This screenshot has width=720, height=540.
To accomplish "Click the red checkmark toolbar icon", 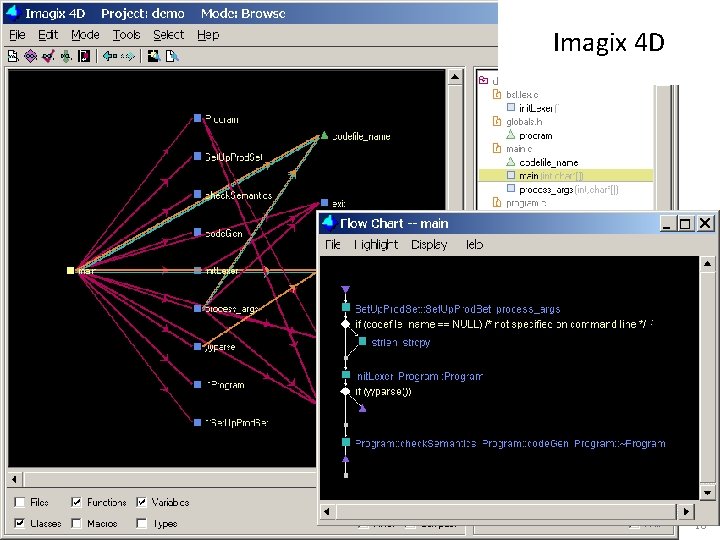I will point(48,56).
